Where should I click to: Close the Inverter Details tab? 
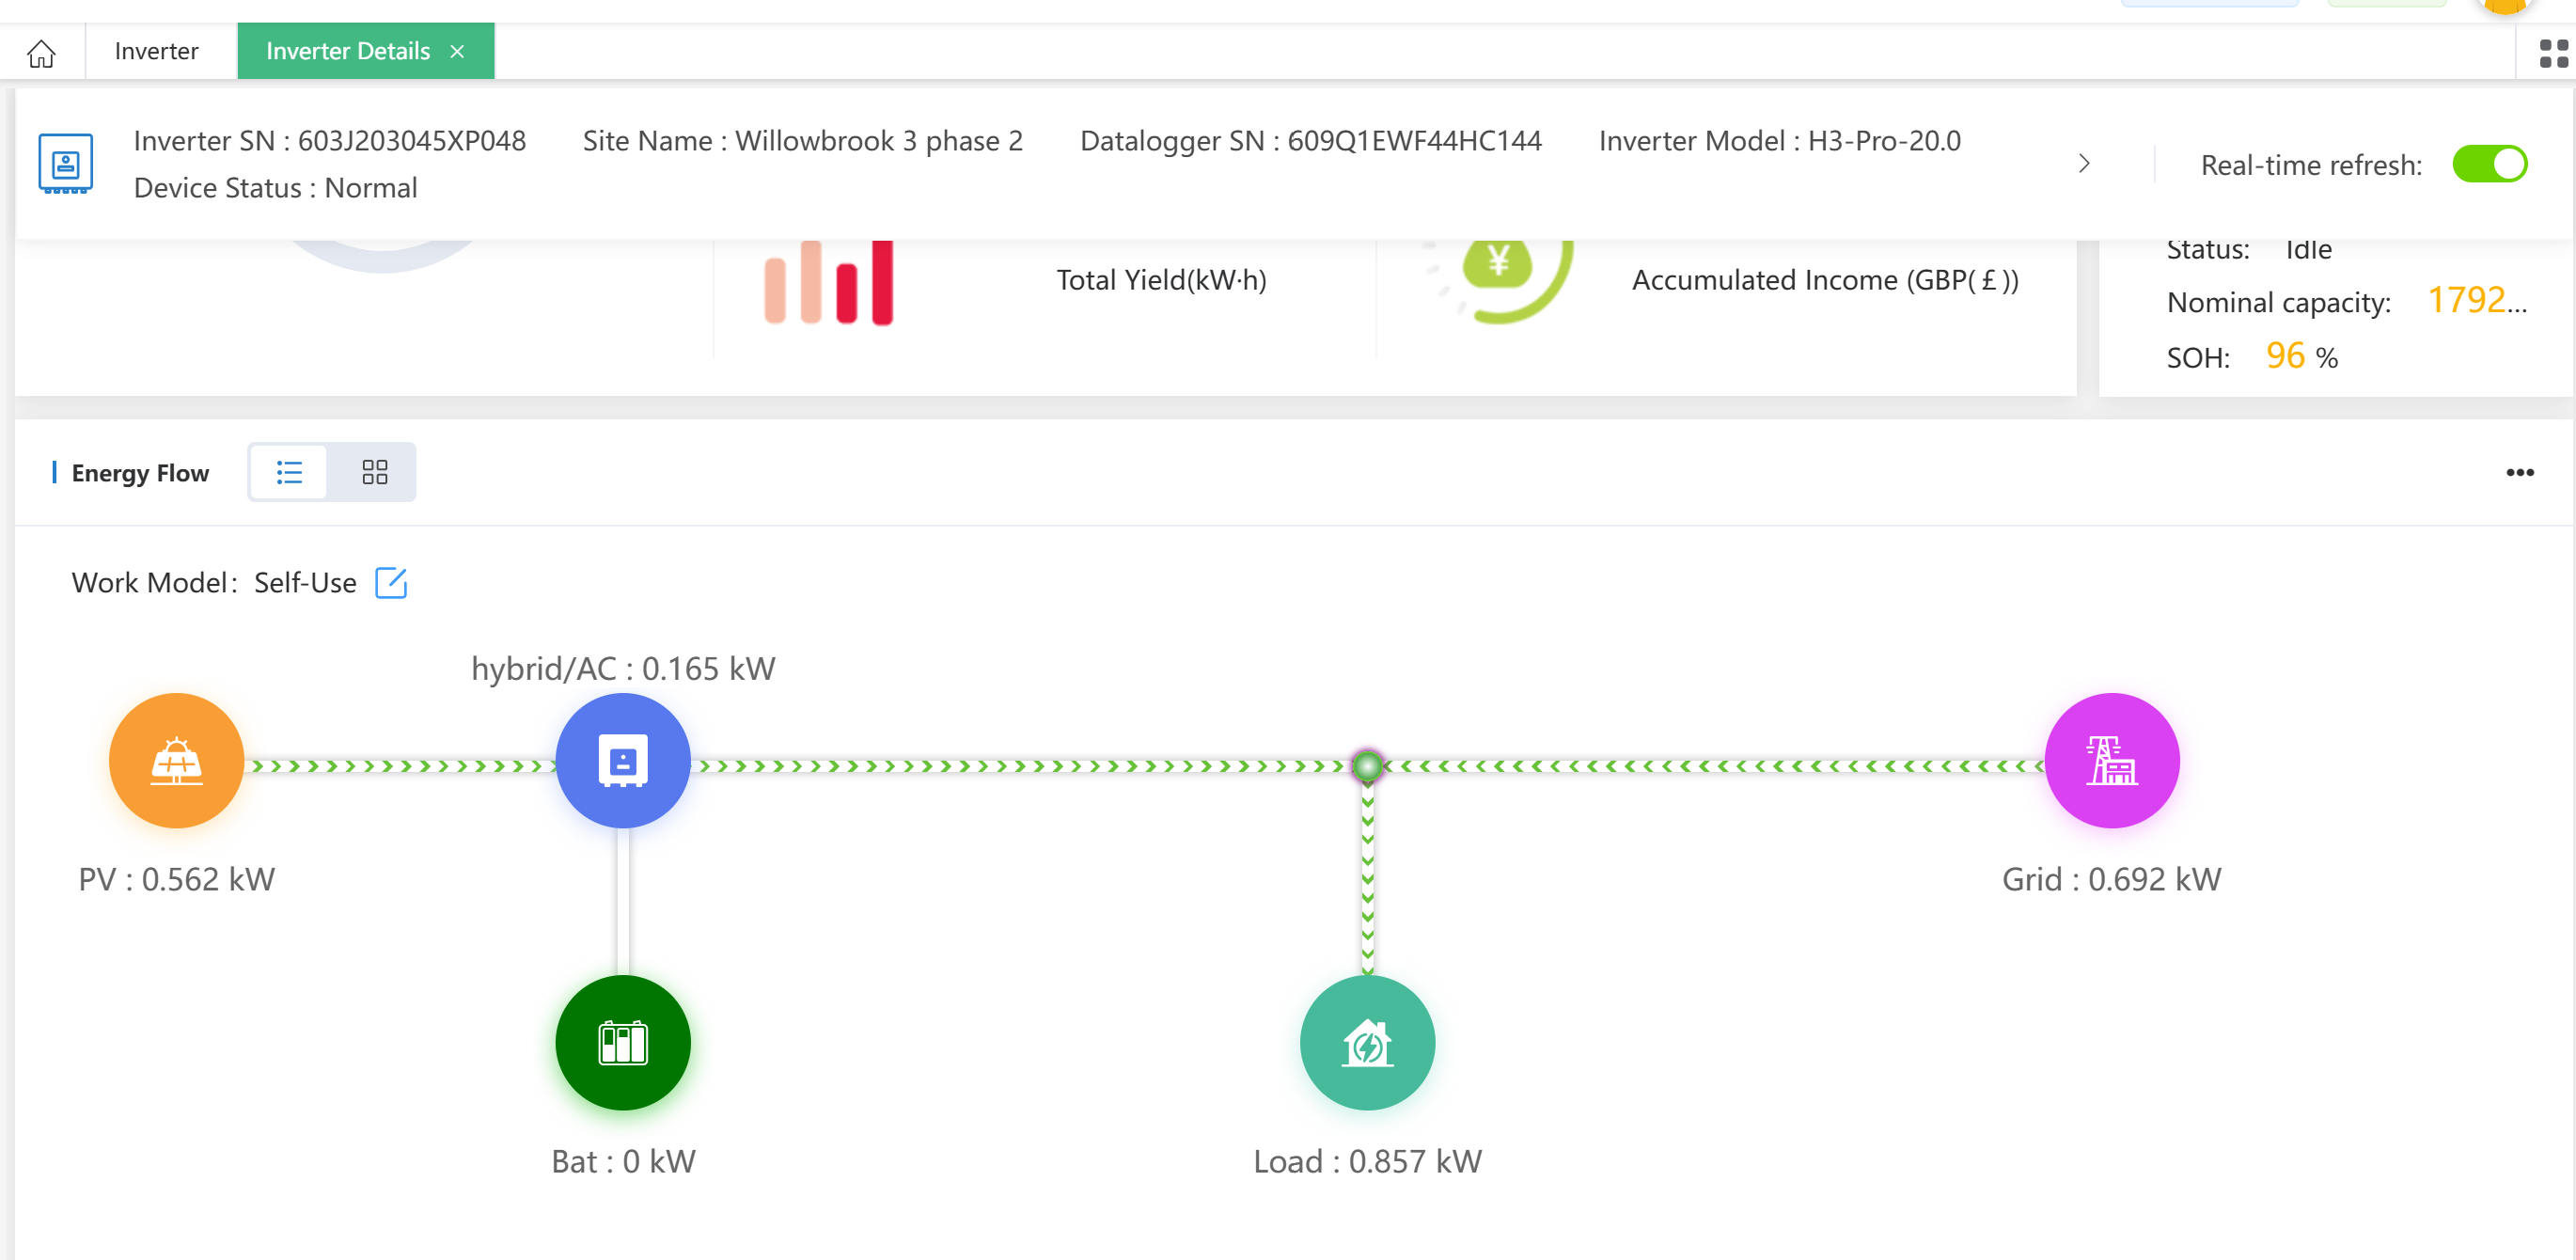point(457,51)
